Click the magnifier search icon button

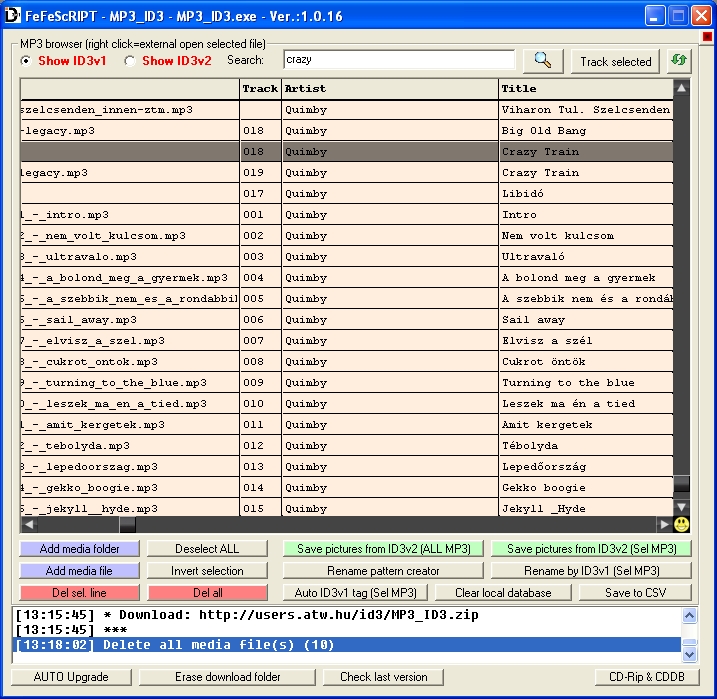coord(543,61)
